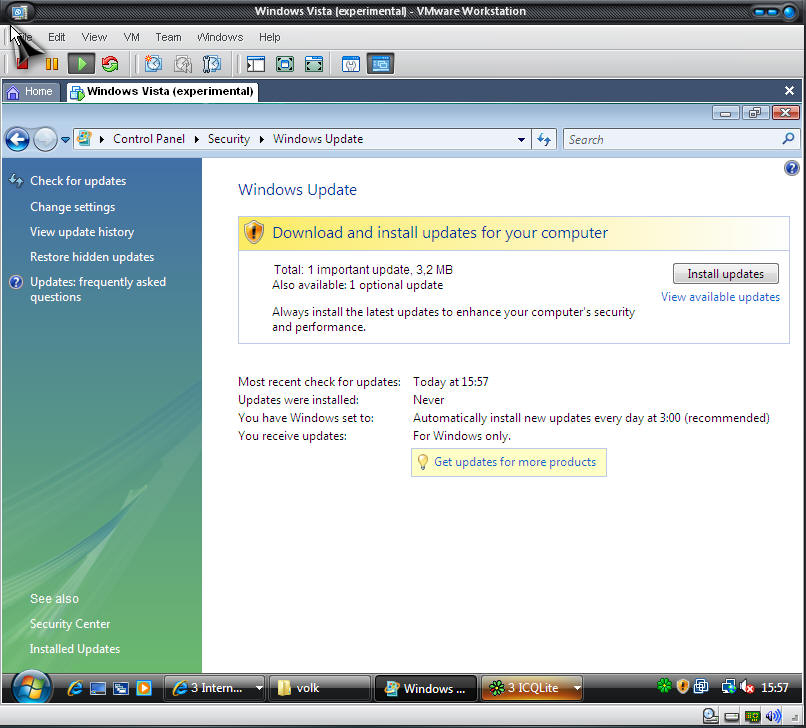Click Show desktop quick launch icon
The image size is (806, 728).
[x=98, y=688]
